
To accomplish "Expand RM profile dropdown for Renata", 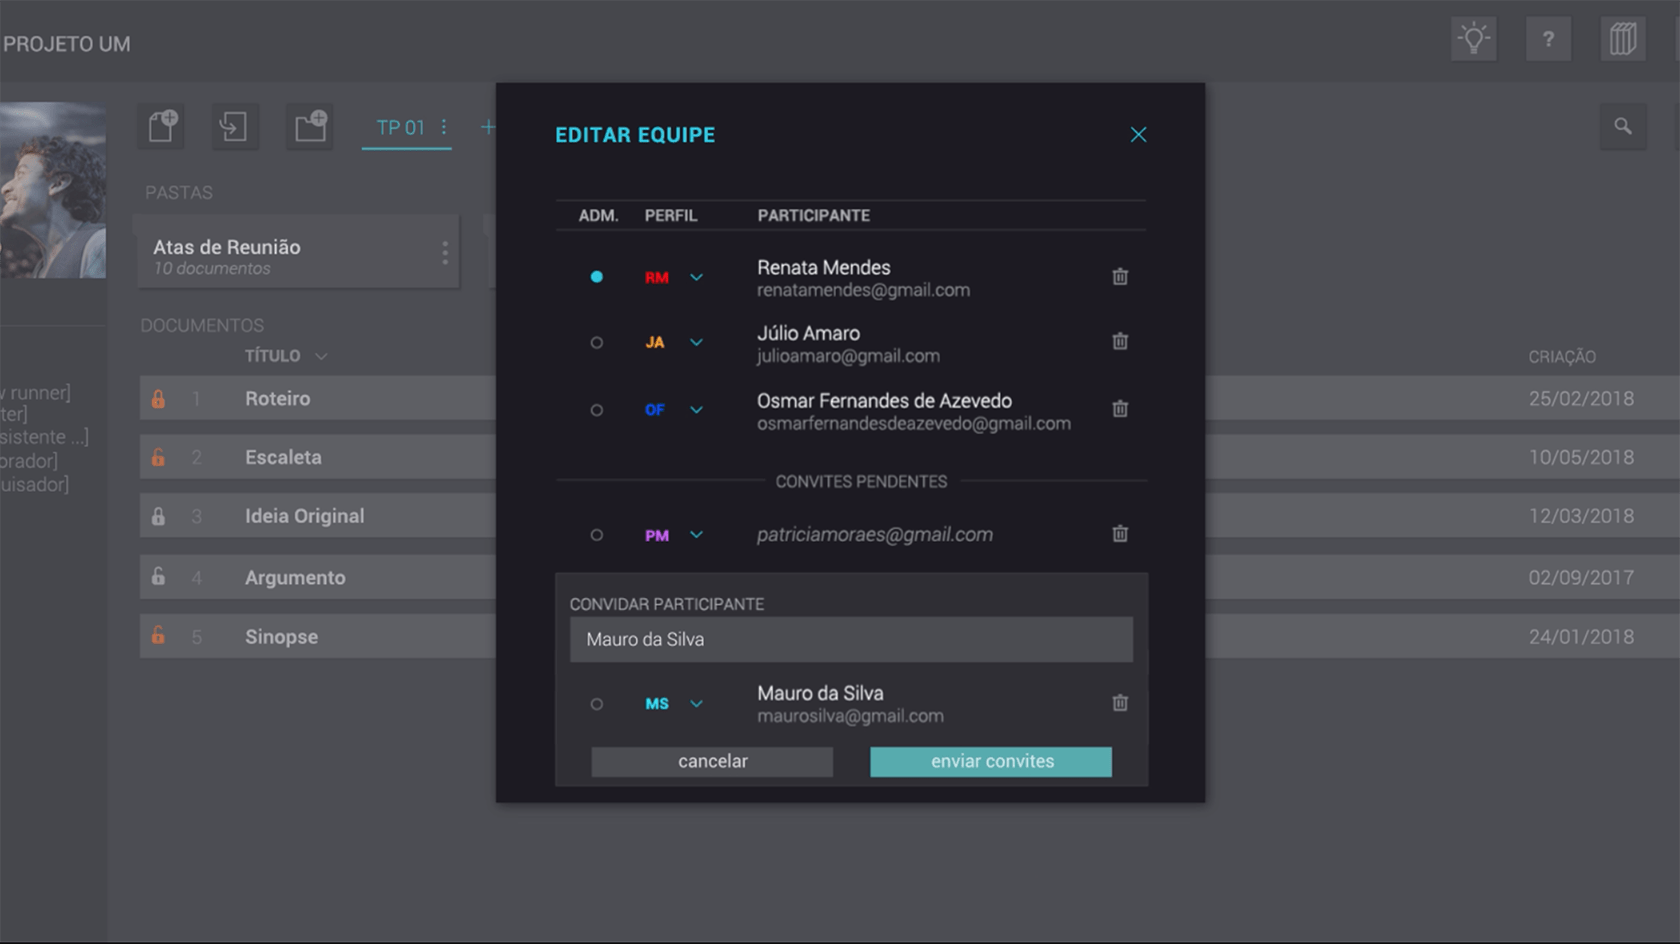I will click(696, 278).
